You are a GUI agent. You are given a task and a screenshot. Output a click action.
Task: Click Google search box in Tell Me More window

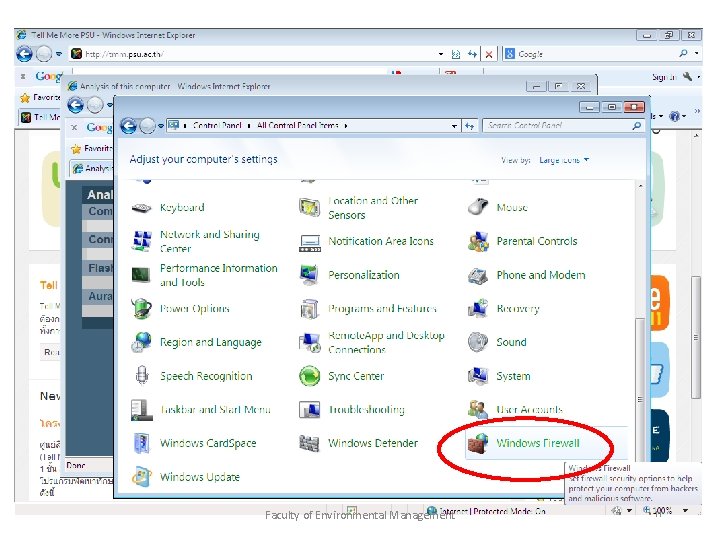click(x=590, y=54)
